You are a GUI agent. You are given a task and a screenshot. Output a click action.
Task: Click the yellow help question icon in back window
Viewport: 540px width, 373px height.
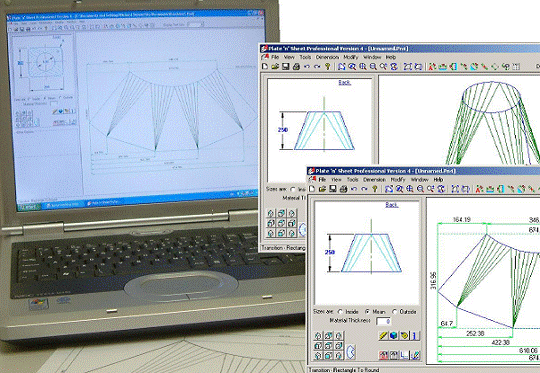328,66
